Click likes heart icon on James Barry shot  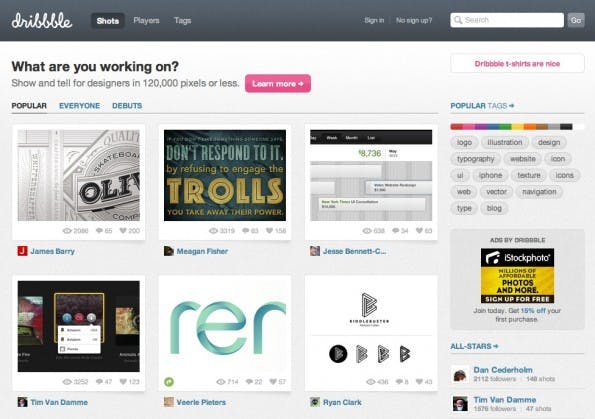[x=123, y=230]
